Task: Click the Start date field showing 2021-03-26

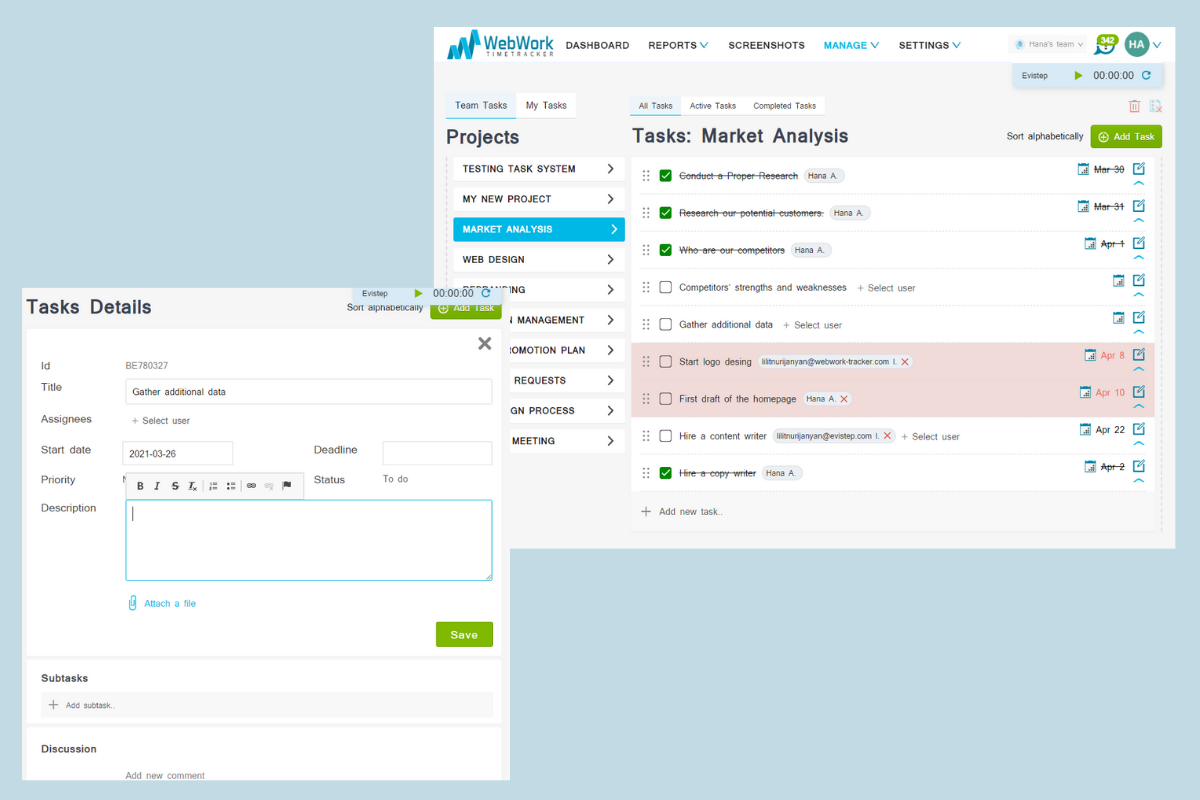Action: 178,453
